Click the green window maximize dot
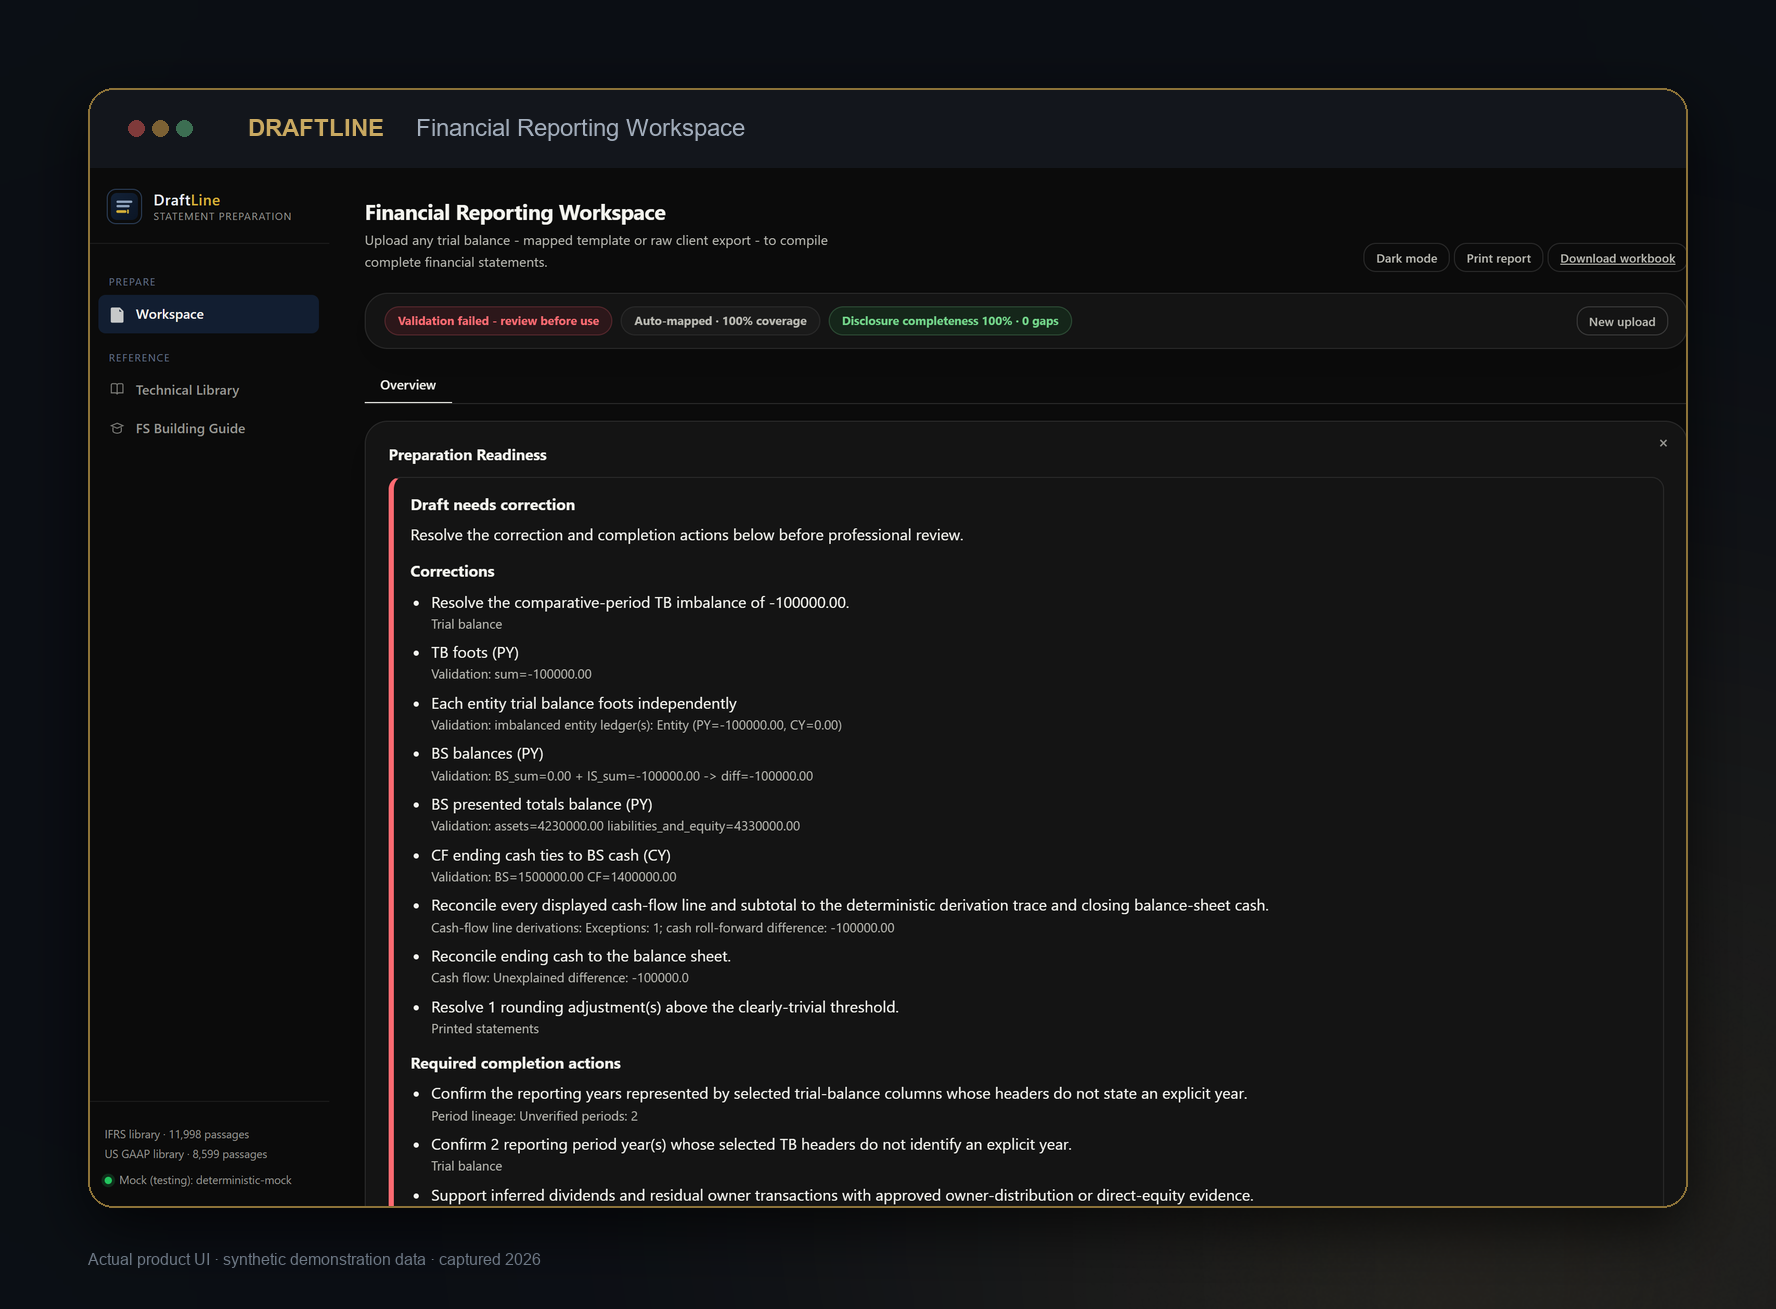The height and width of the screenshot is (1309, 1776). pyautogui.click(x=184, y=128)
